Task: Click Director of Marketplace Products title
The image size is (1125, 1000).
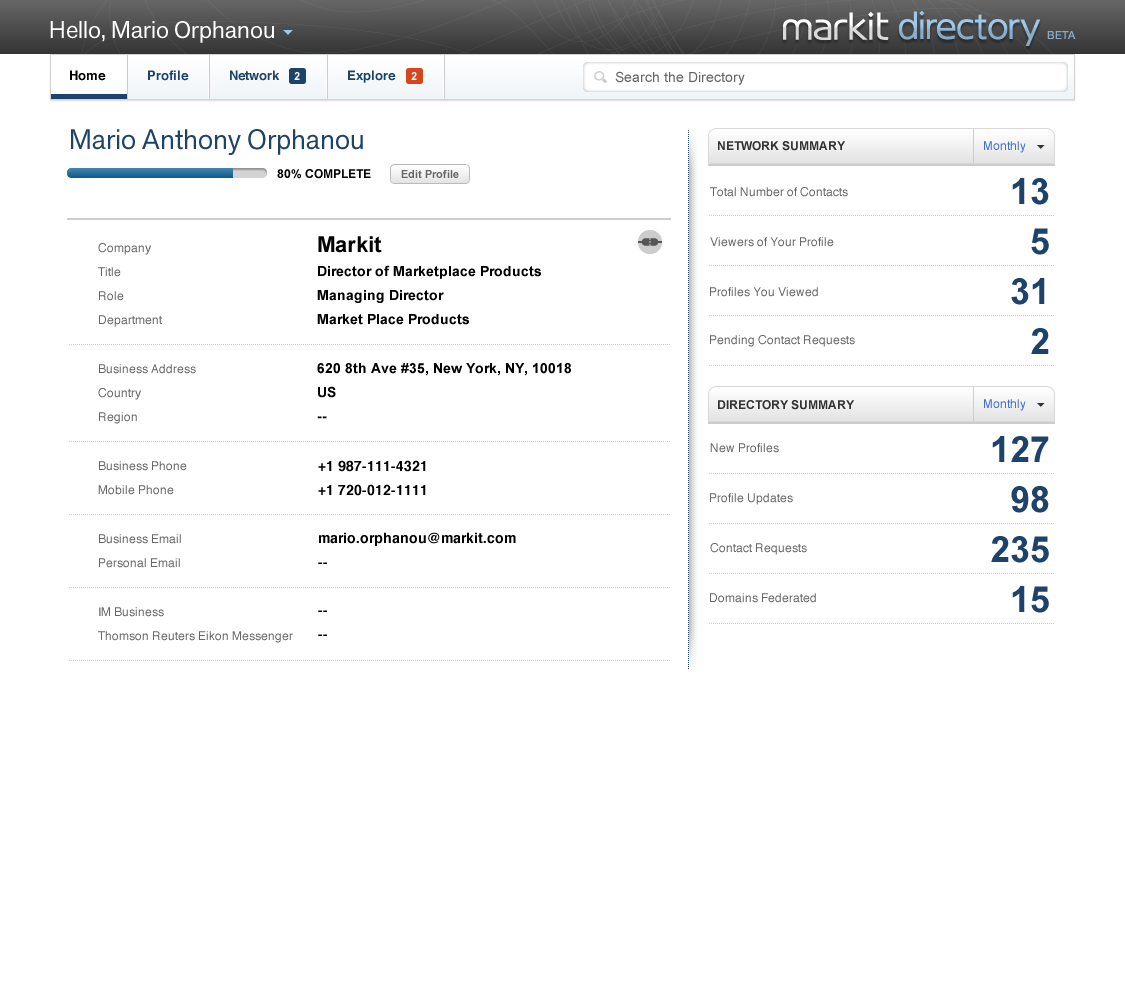Action: (x=429, y=272)
